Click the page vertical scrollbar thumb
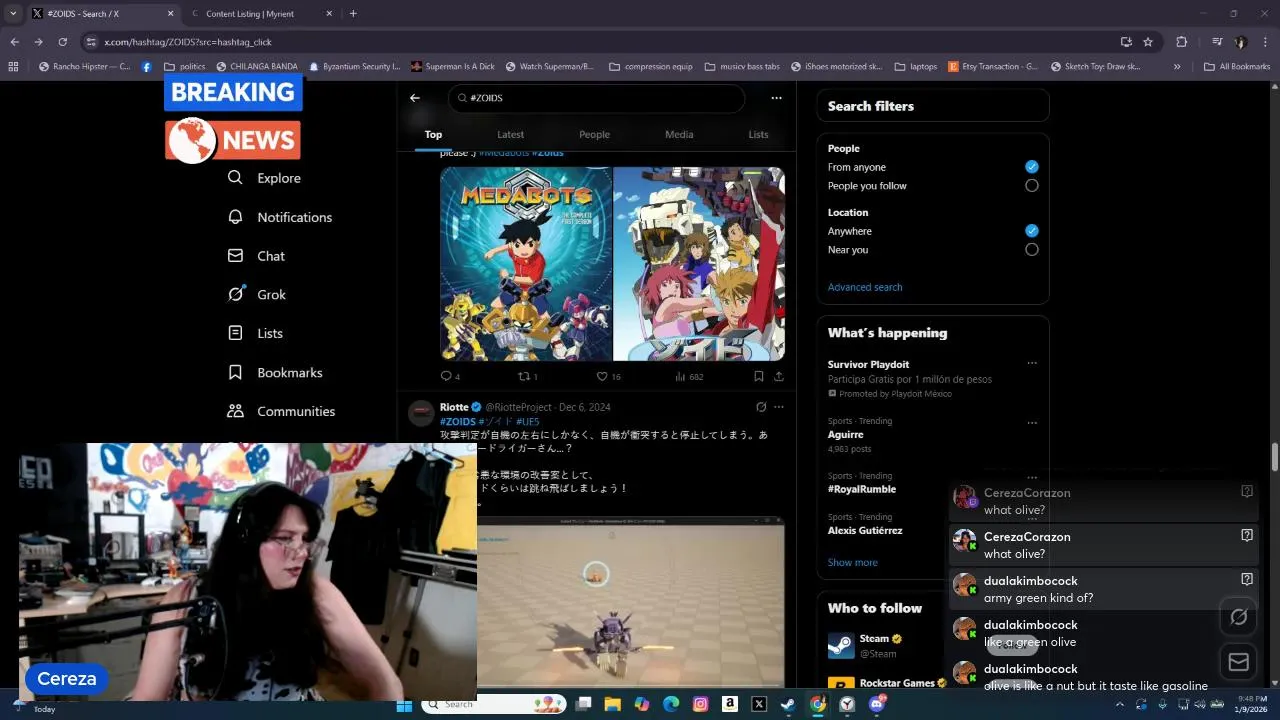 pos(1274,456)
